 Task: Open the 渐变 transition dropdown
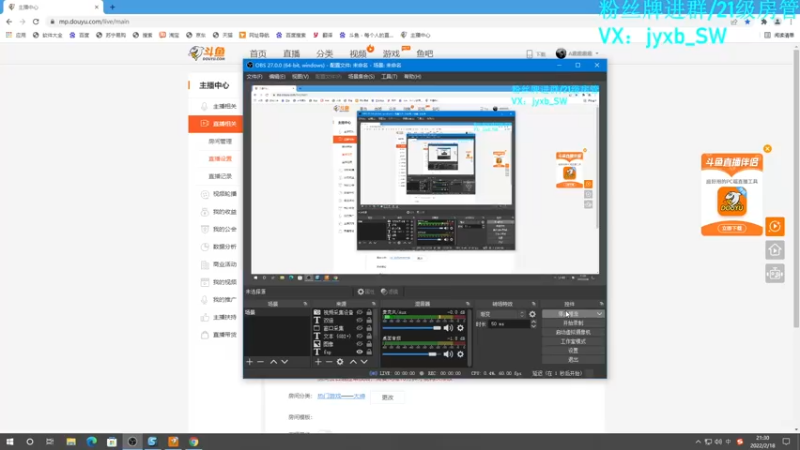pyautogui.click(x=501, y=314)
